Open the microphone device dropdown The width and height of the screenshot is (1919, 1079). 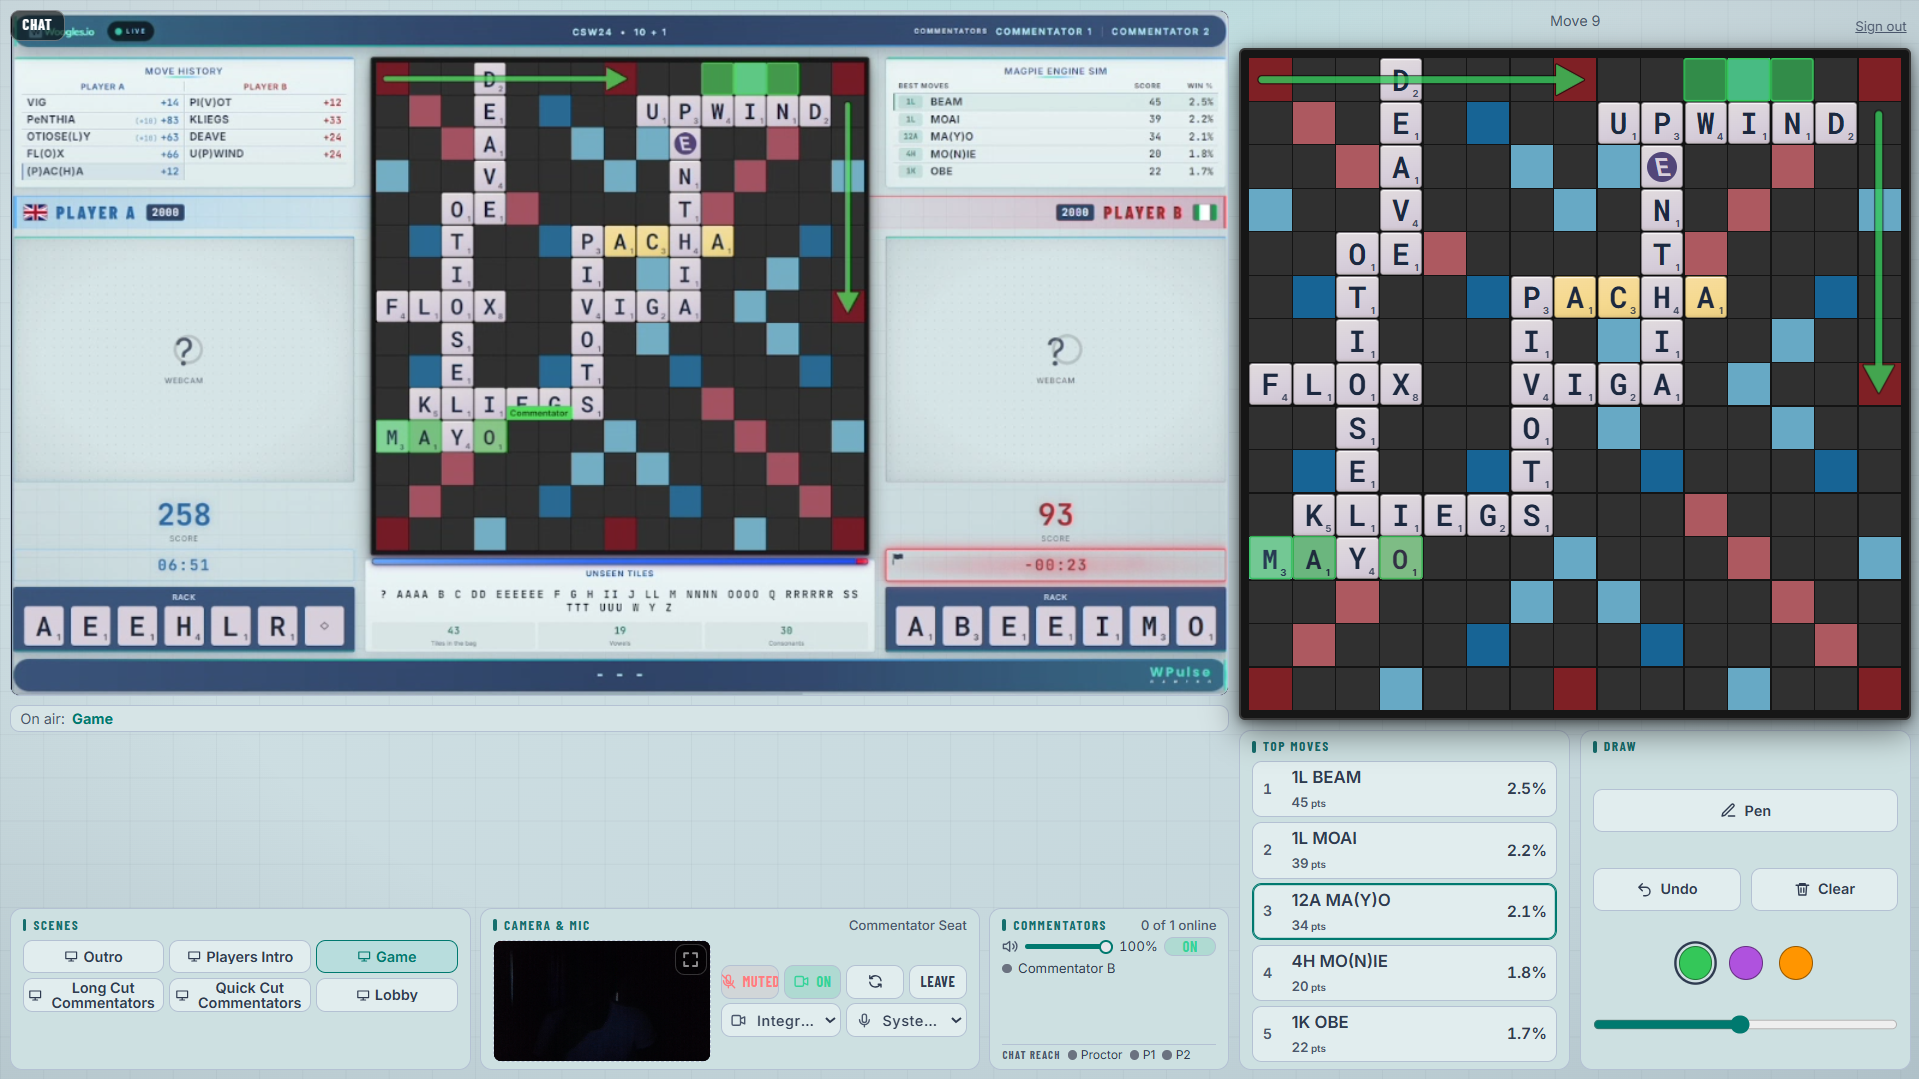pyautogui.click(x=907, y=1021)
